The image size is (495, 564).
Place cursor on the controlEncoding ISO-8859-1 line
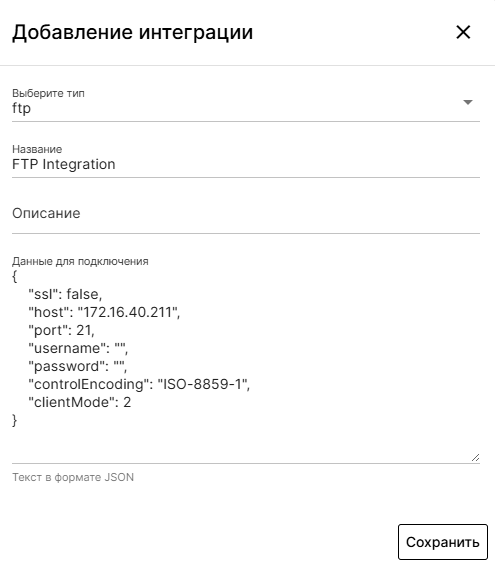(x=139, y=384)
